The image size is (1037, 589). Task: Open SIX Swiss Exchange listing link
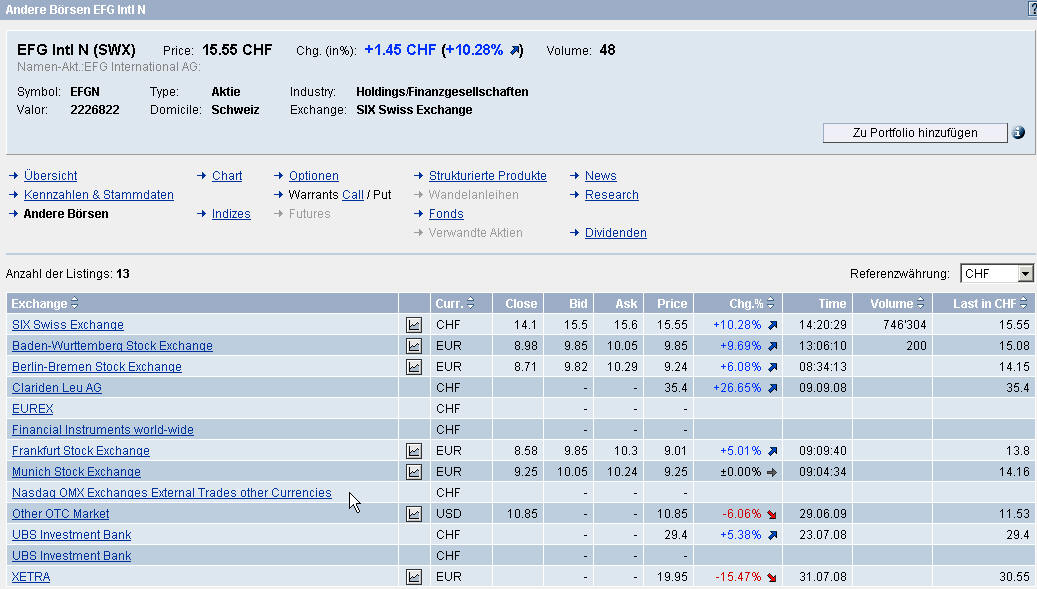pyautogui.click(x=67, y=325)
